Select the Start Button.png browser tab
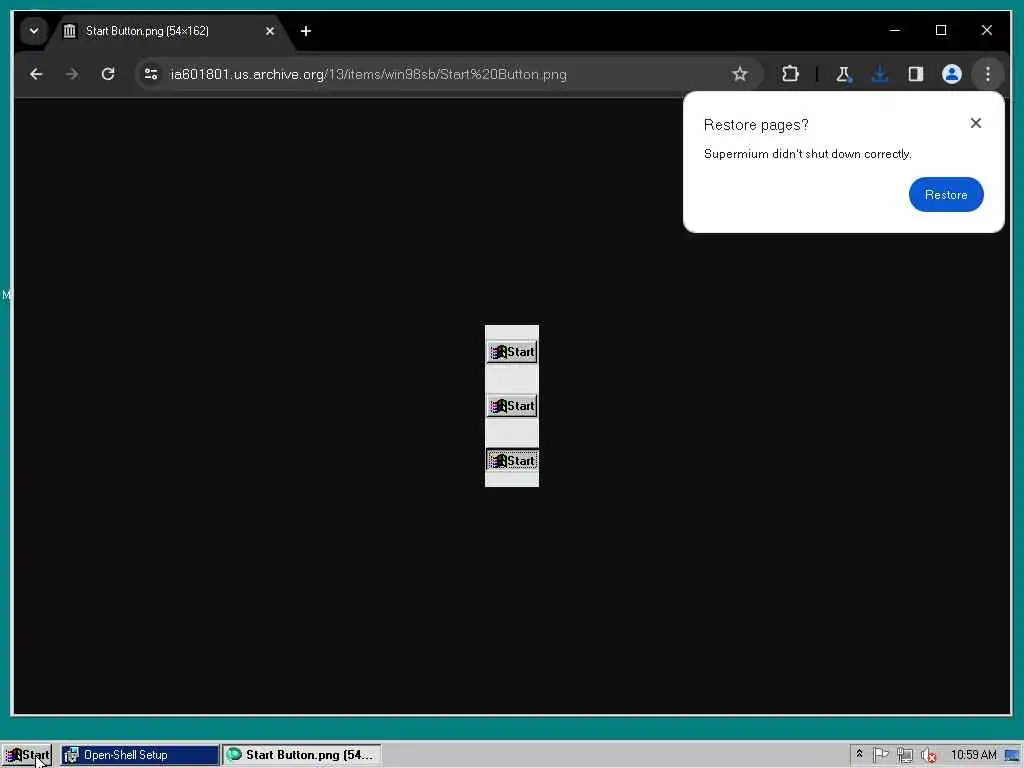The width and height of the screenshot is (1024, 768). pyautogui.click(x=170, y=31)
